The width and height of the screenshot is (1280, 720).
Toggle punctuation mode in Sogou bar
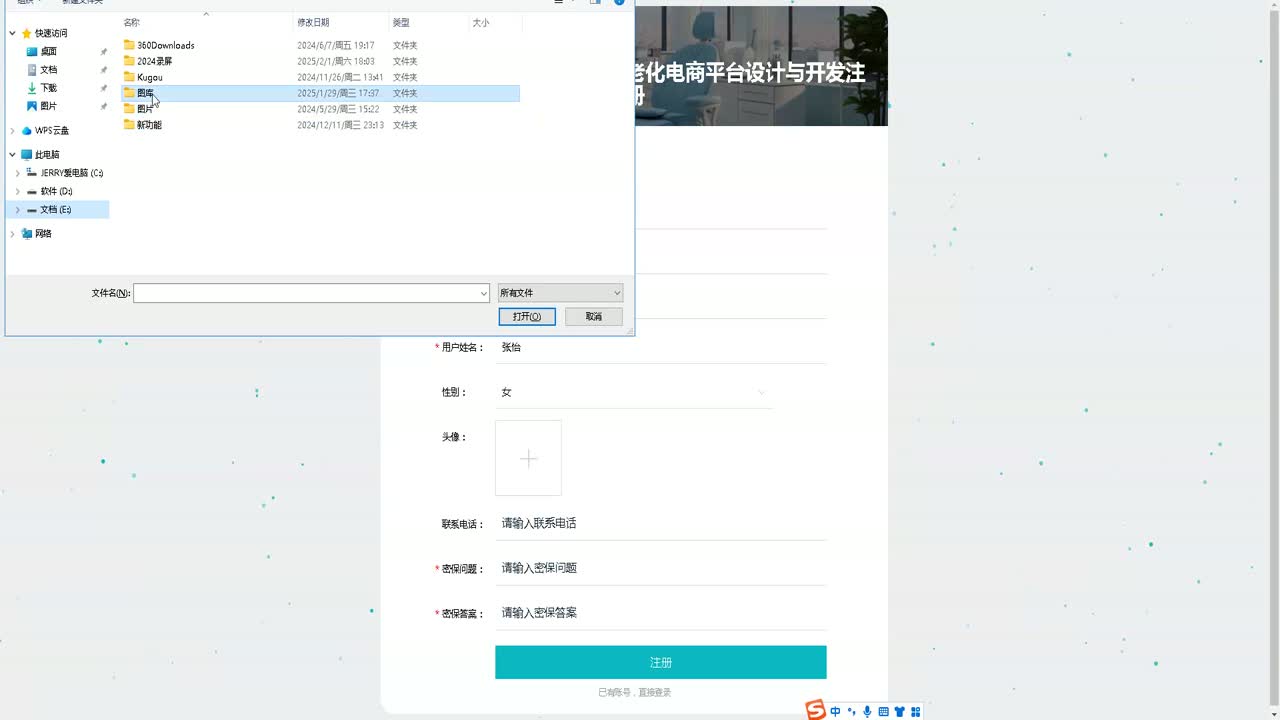(851, 712)
